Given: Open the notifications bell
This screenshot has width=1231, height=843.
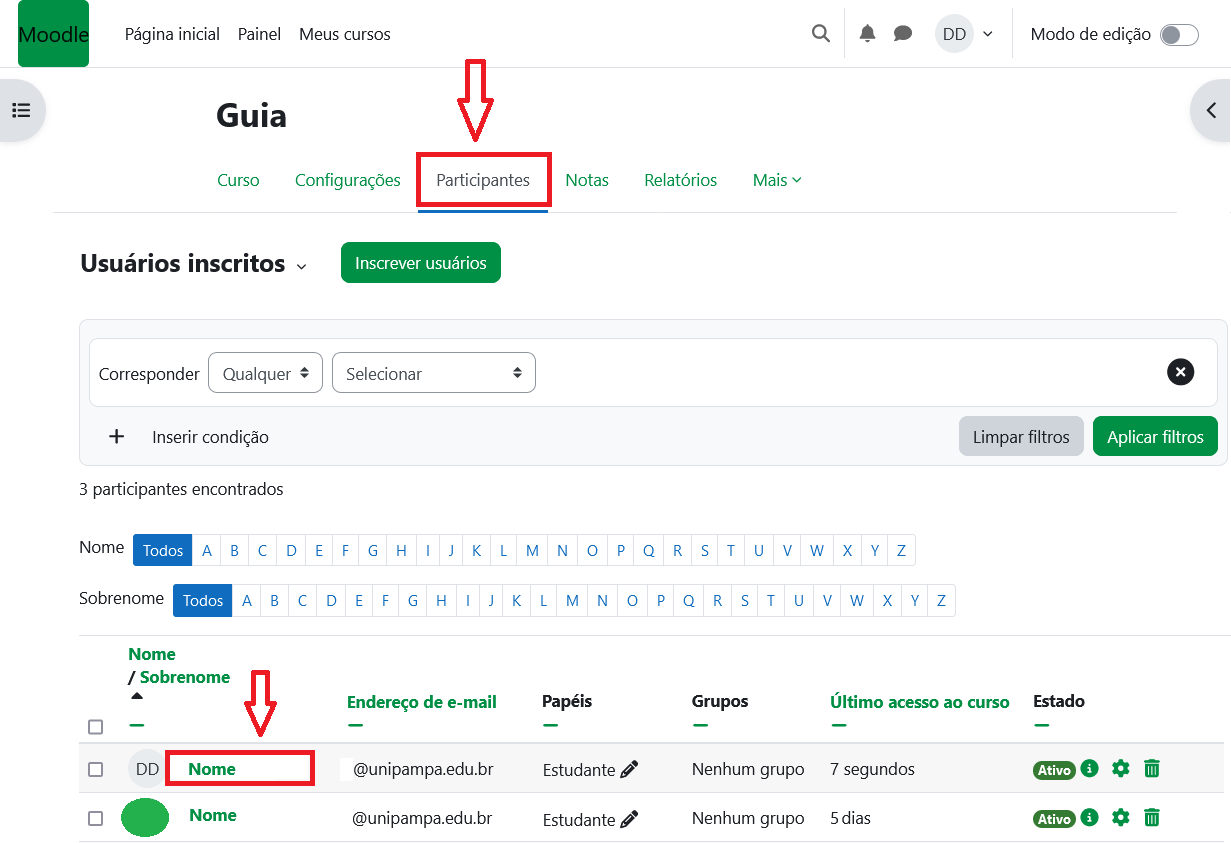Looking at the screenshot, I should (867, 34).
